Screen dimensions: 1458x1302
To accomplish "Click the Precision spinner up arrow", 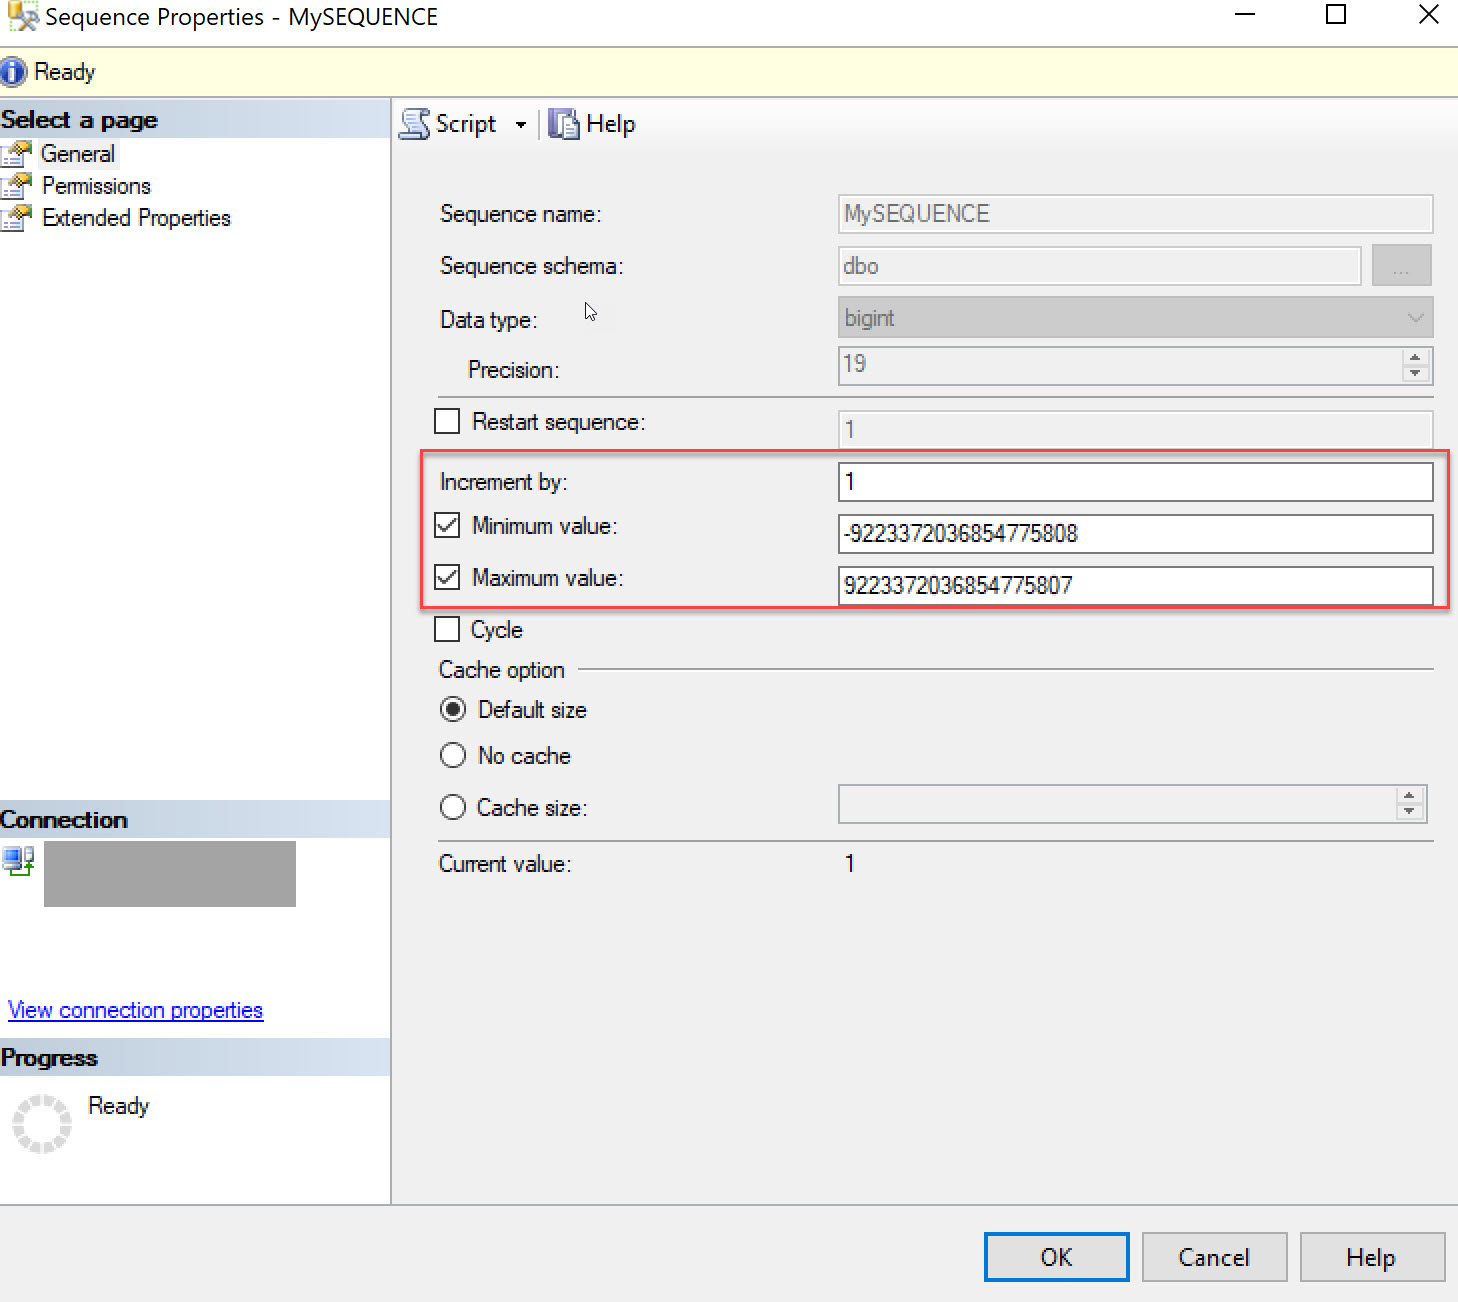I will (x=1415, y=358).
